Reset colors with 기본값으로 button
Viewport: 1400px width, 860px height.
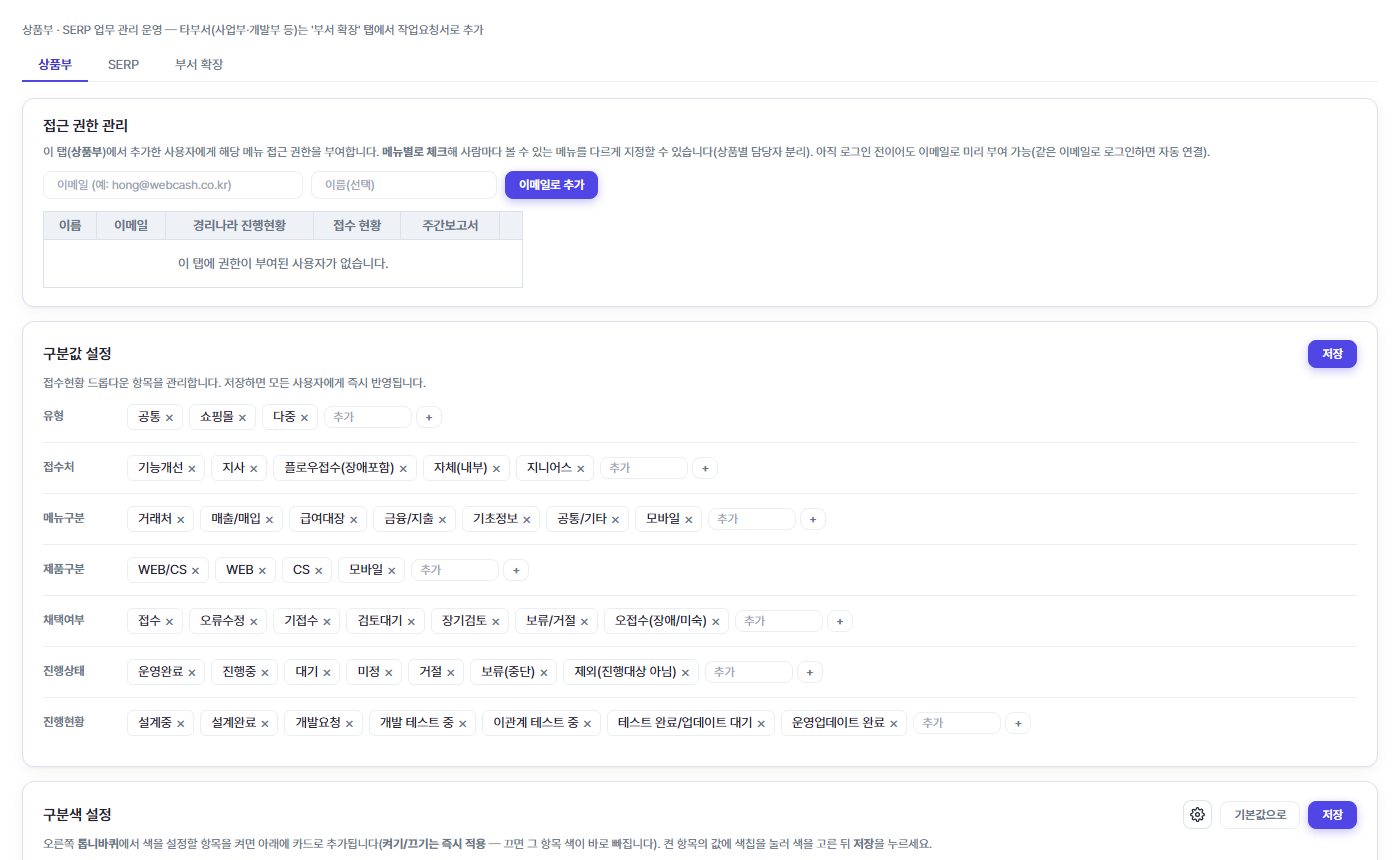(x=1260, y=815)
